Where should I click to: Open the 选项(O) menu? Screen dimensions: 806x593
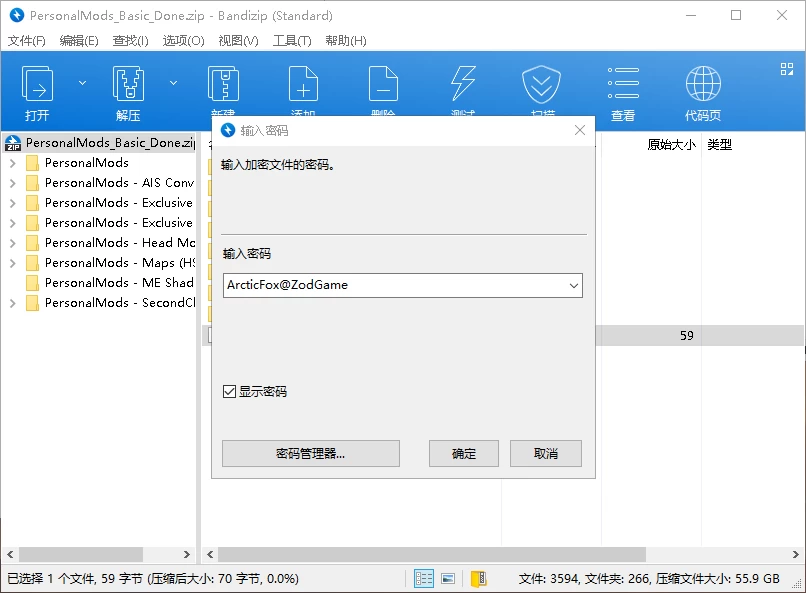tap(184, 41)
